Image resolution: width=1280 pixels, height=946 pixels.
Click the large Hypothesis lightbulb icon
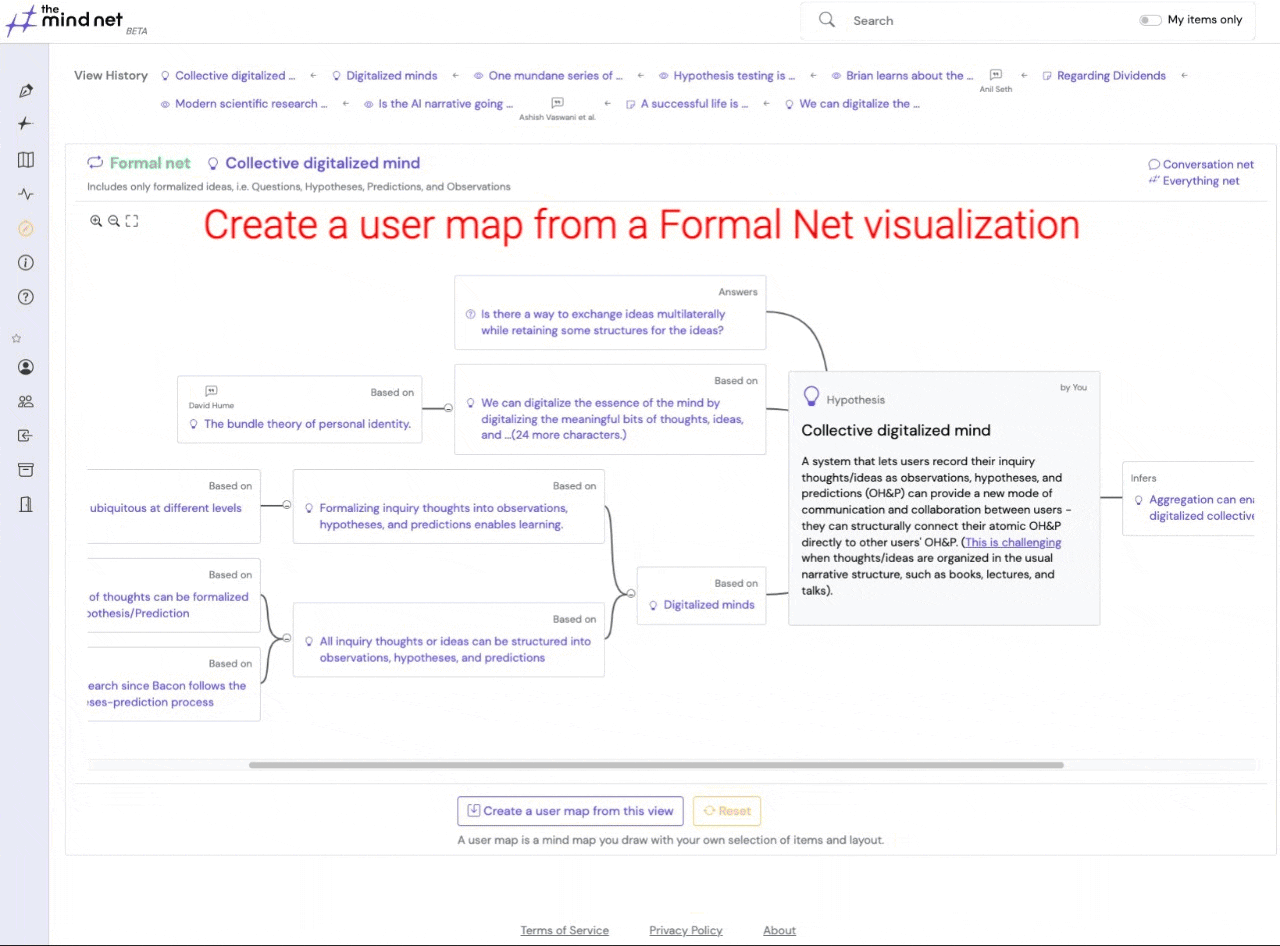coord(812,397)
